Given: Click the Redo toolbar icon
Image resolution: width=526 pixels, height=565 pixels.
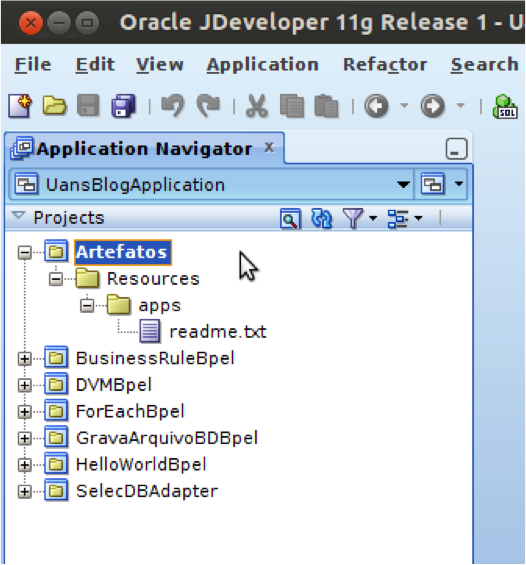Looking at the screenshot, I should point(208,106).
